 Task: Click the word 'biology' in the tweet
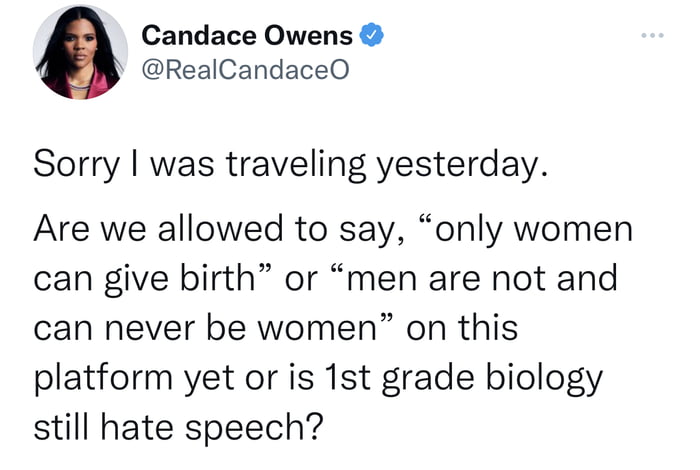[x=544, y=379]
